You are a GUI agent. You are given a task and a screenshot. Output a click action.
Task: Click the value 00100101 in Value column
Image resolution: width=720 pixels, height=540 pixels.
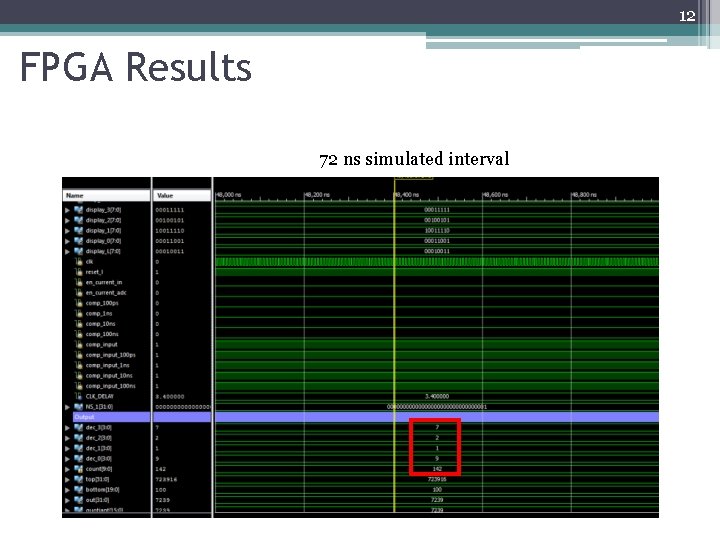169,220
